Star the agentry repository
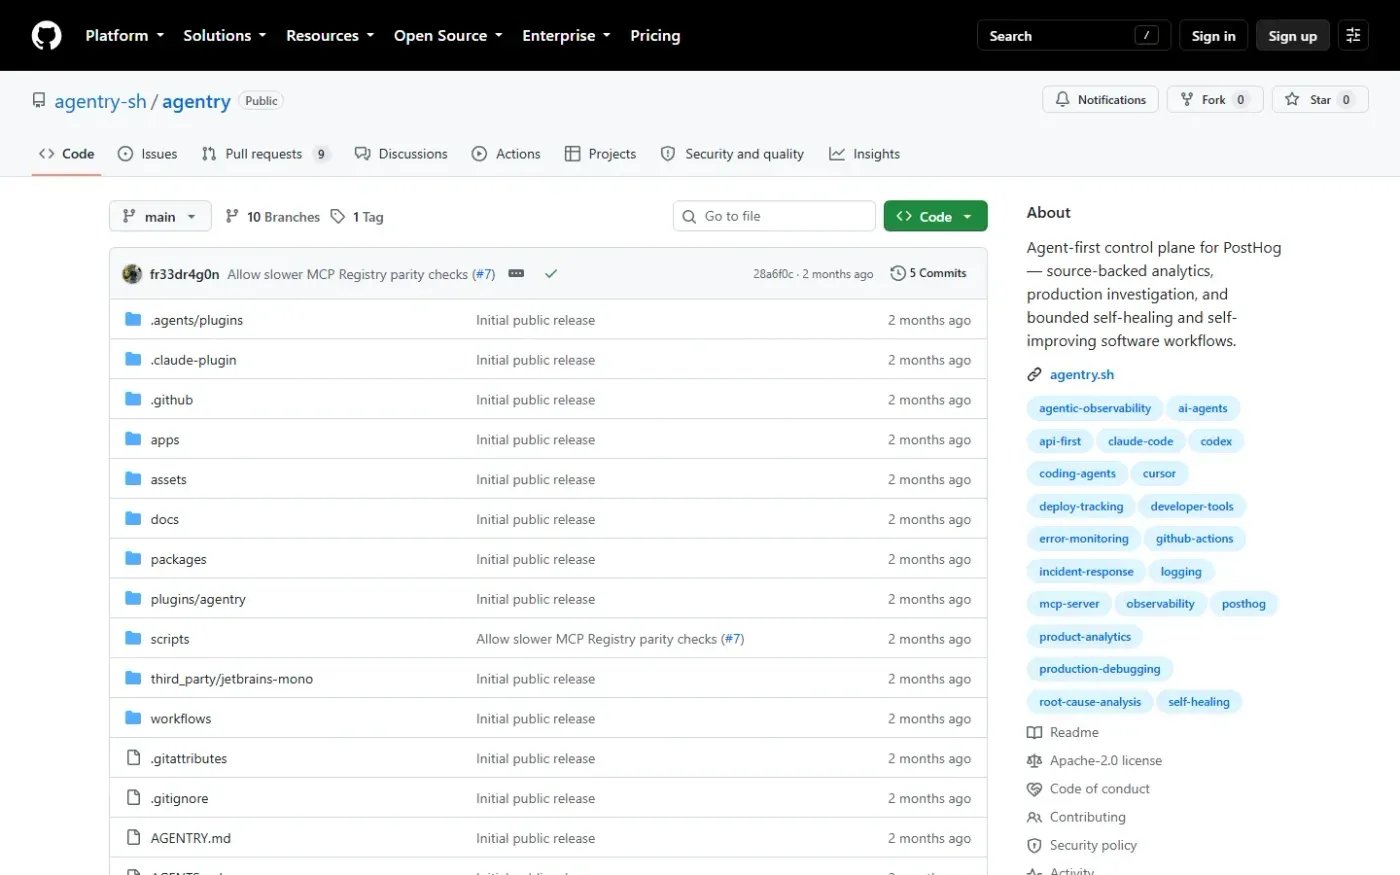 [x=1319, y=100]
